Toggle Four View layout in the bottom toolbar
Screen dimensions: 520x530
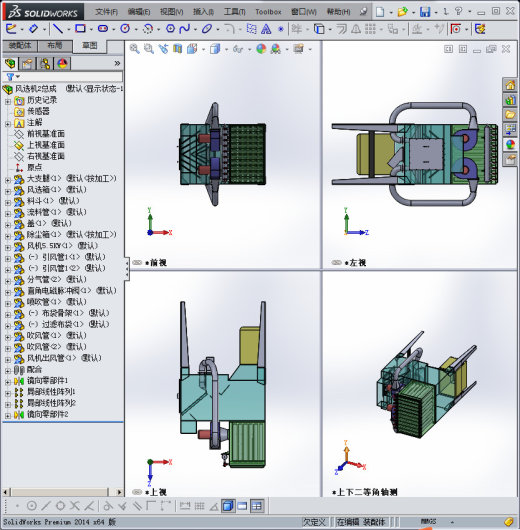tap(257, 506)
